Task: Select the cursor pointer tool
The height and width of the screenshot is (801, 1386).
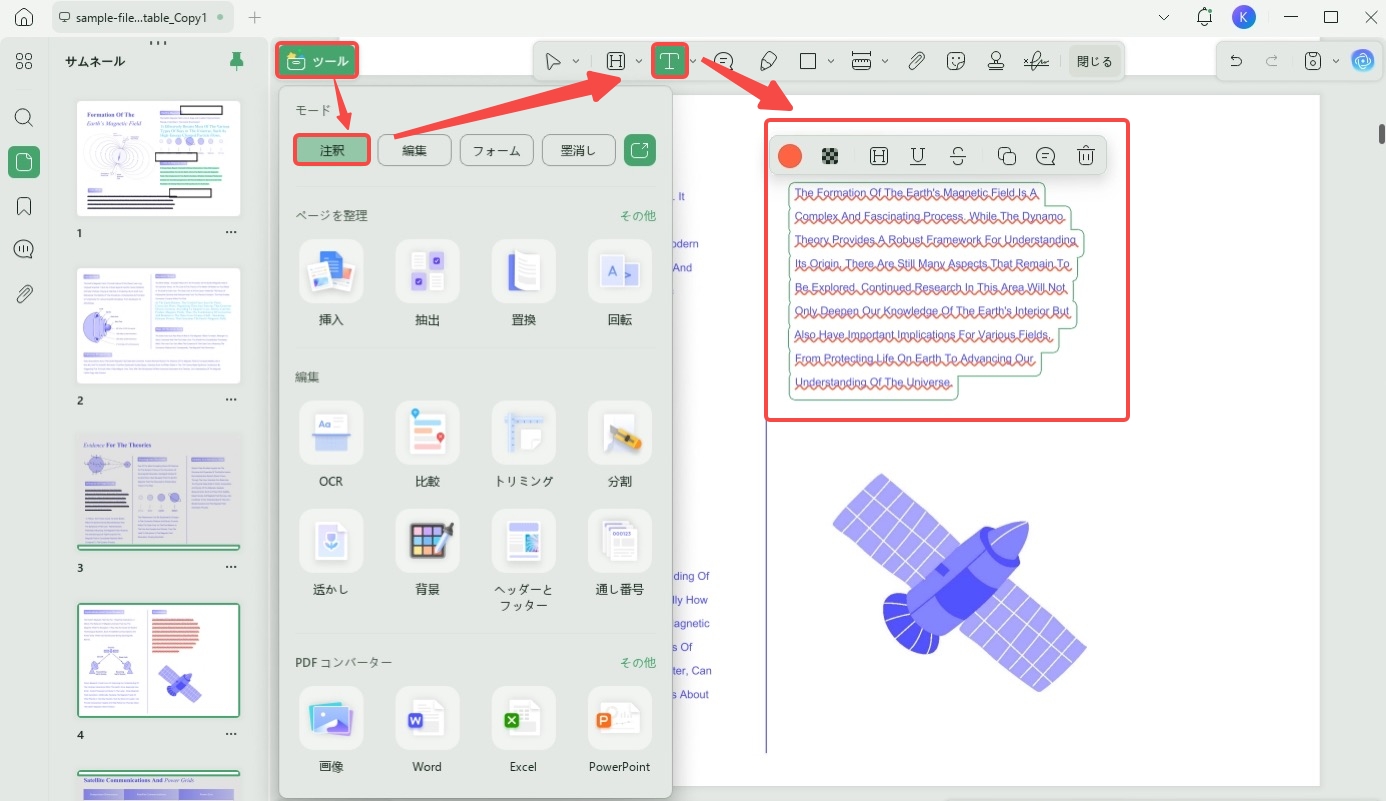Action: pos(553,61)
